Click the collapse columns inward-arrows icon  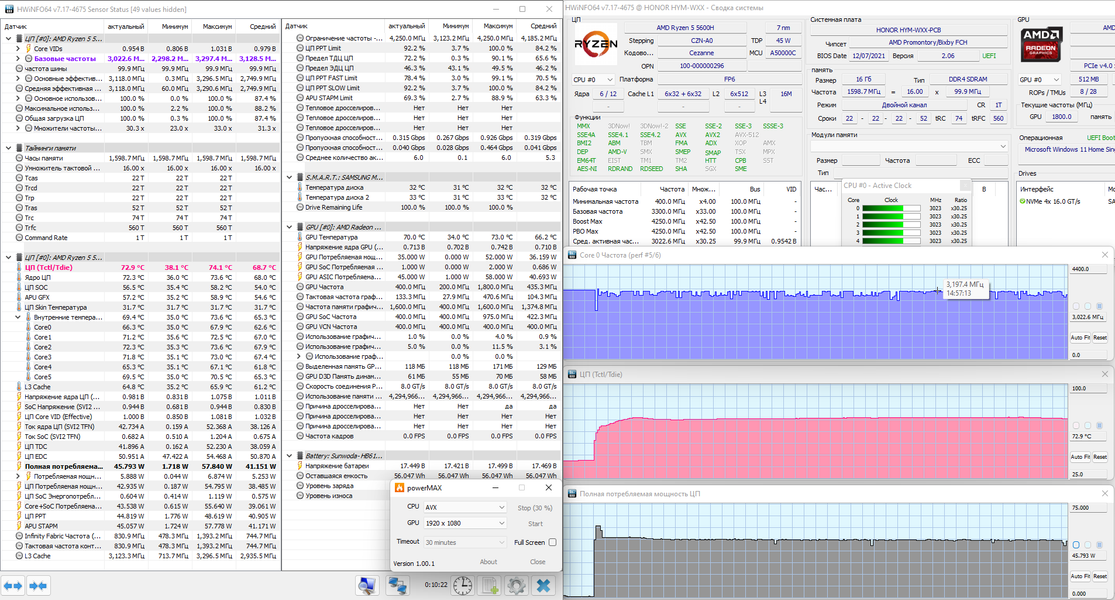click(x=38, y=586)
